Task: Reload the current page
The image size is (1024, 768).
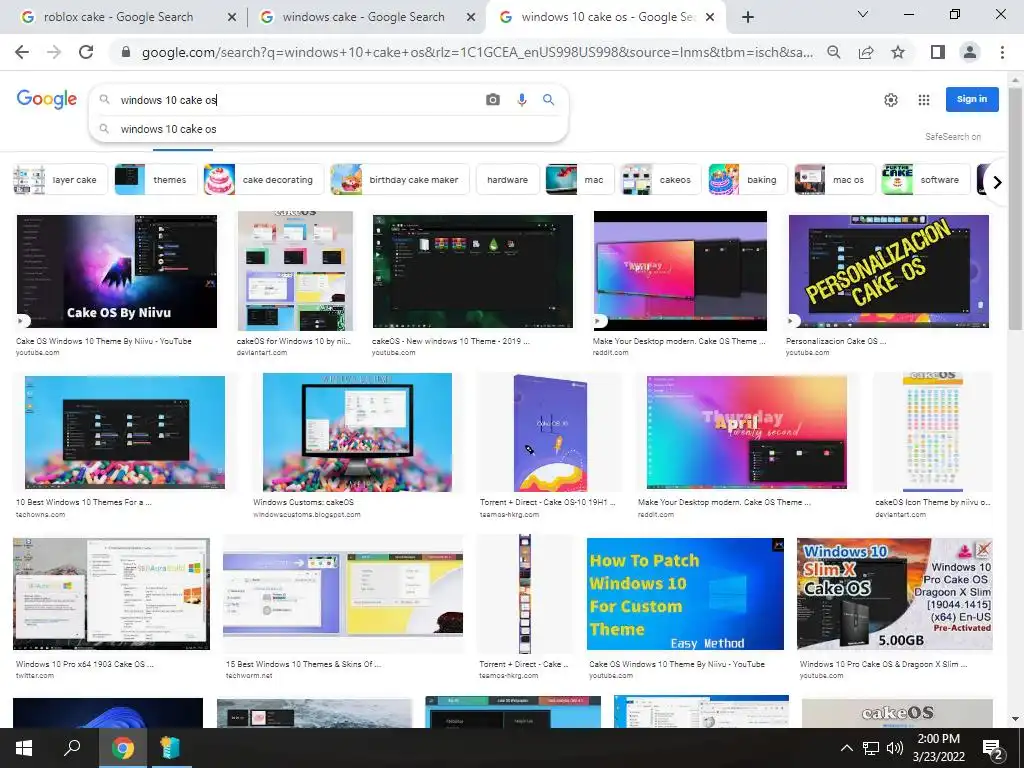Action: click(x=86, y=52)
